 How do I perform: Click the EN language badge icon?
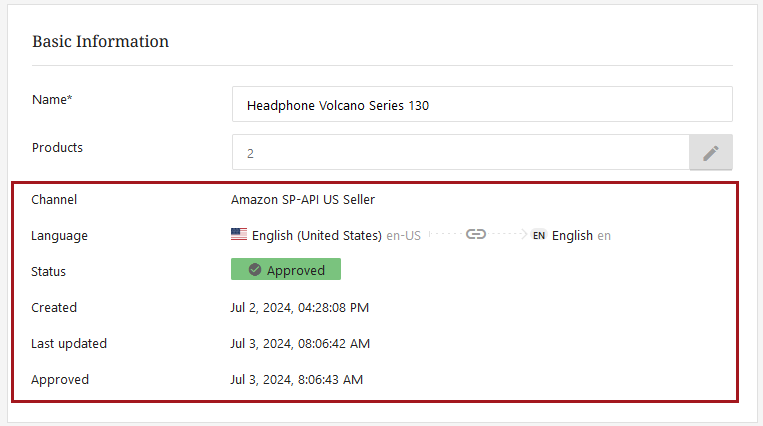pos(539,236)
